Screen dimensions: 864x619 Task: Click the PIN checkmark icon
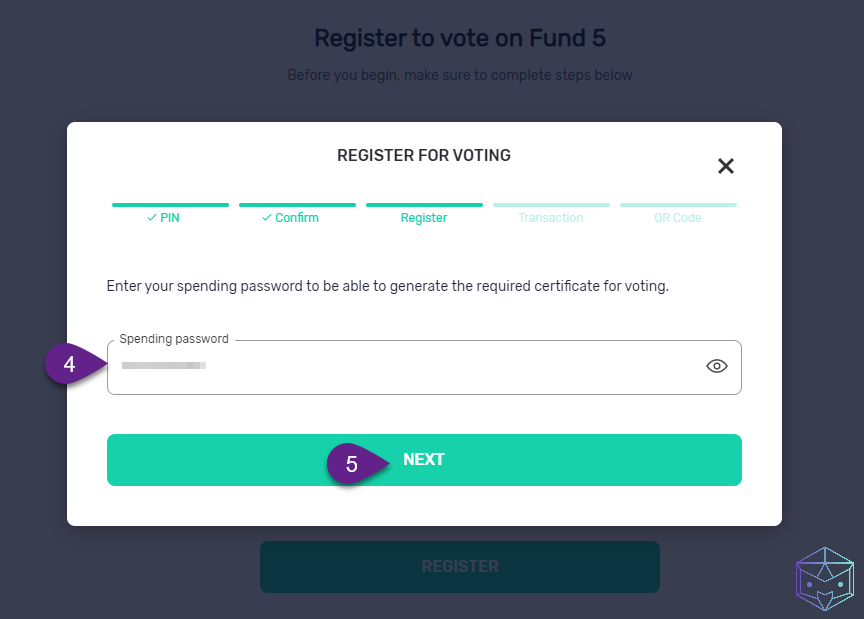coord(152,218)
